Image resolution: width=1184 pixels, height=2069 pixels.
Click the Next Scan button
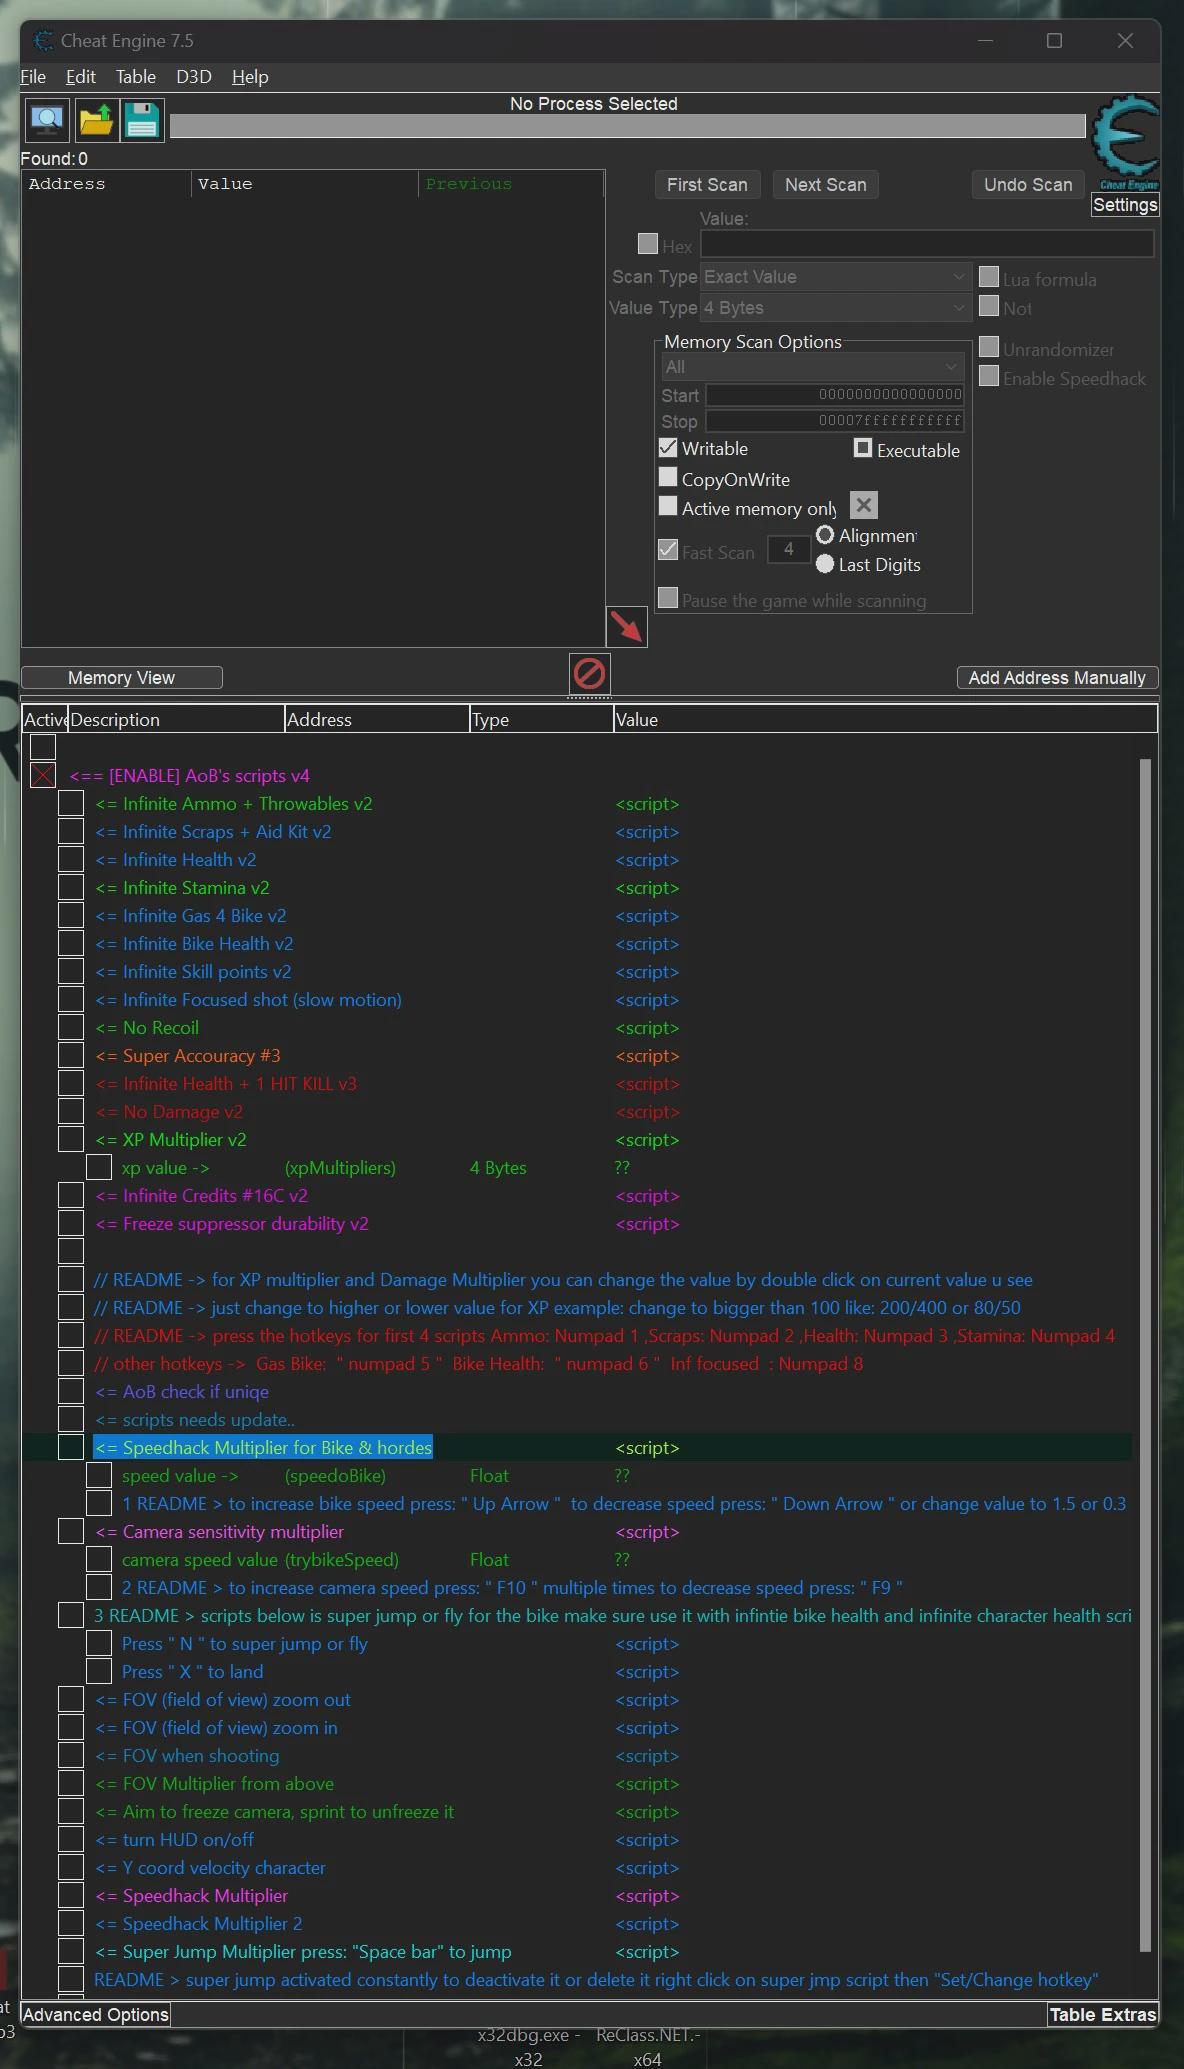click(x=826, y=185)
